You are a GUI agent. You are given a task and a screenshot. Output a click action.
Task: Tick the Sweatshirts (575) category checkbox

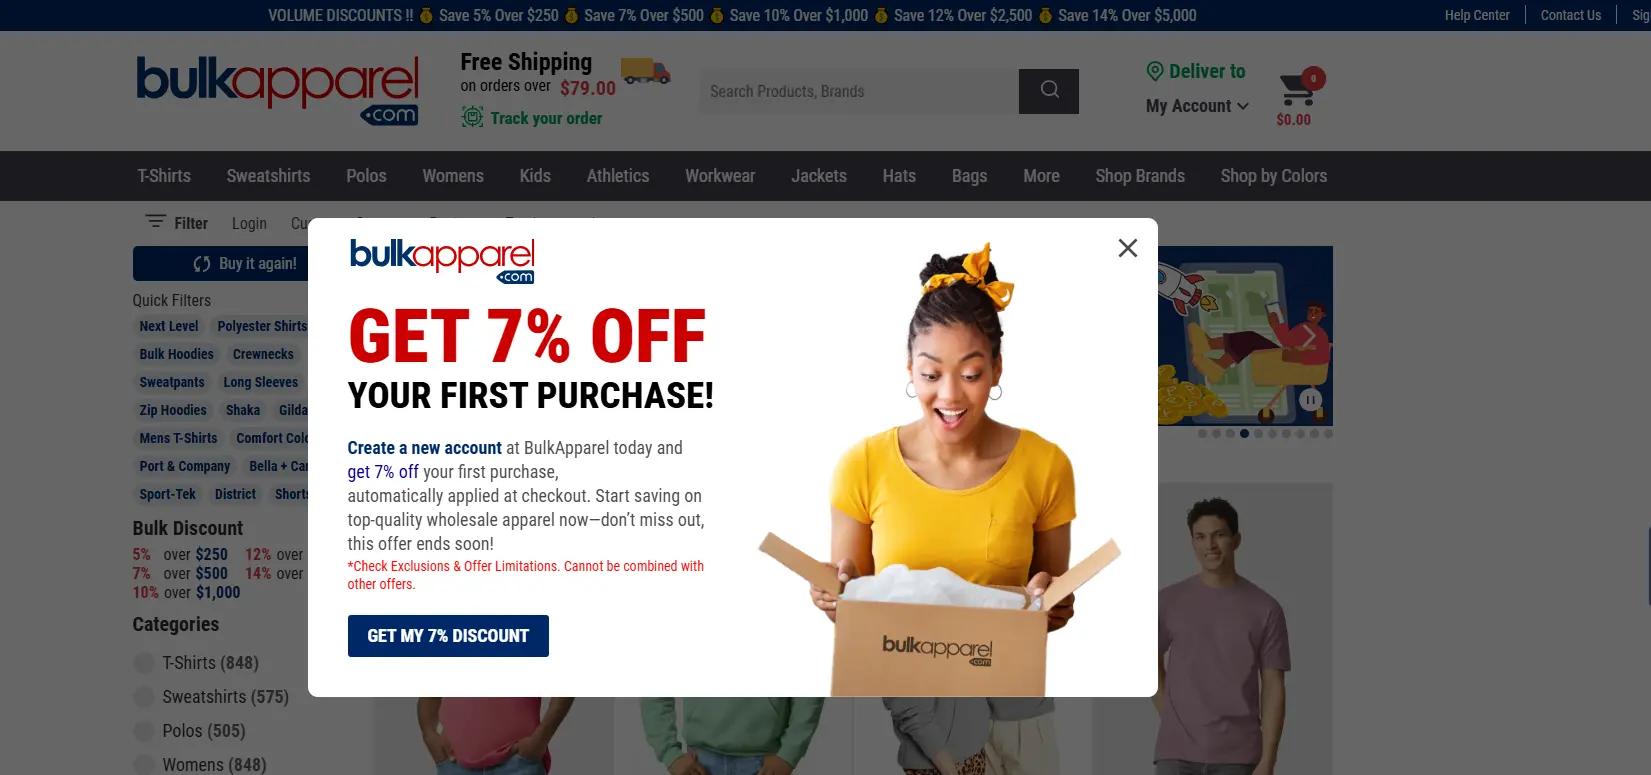coord(144,697)
